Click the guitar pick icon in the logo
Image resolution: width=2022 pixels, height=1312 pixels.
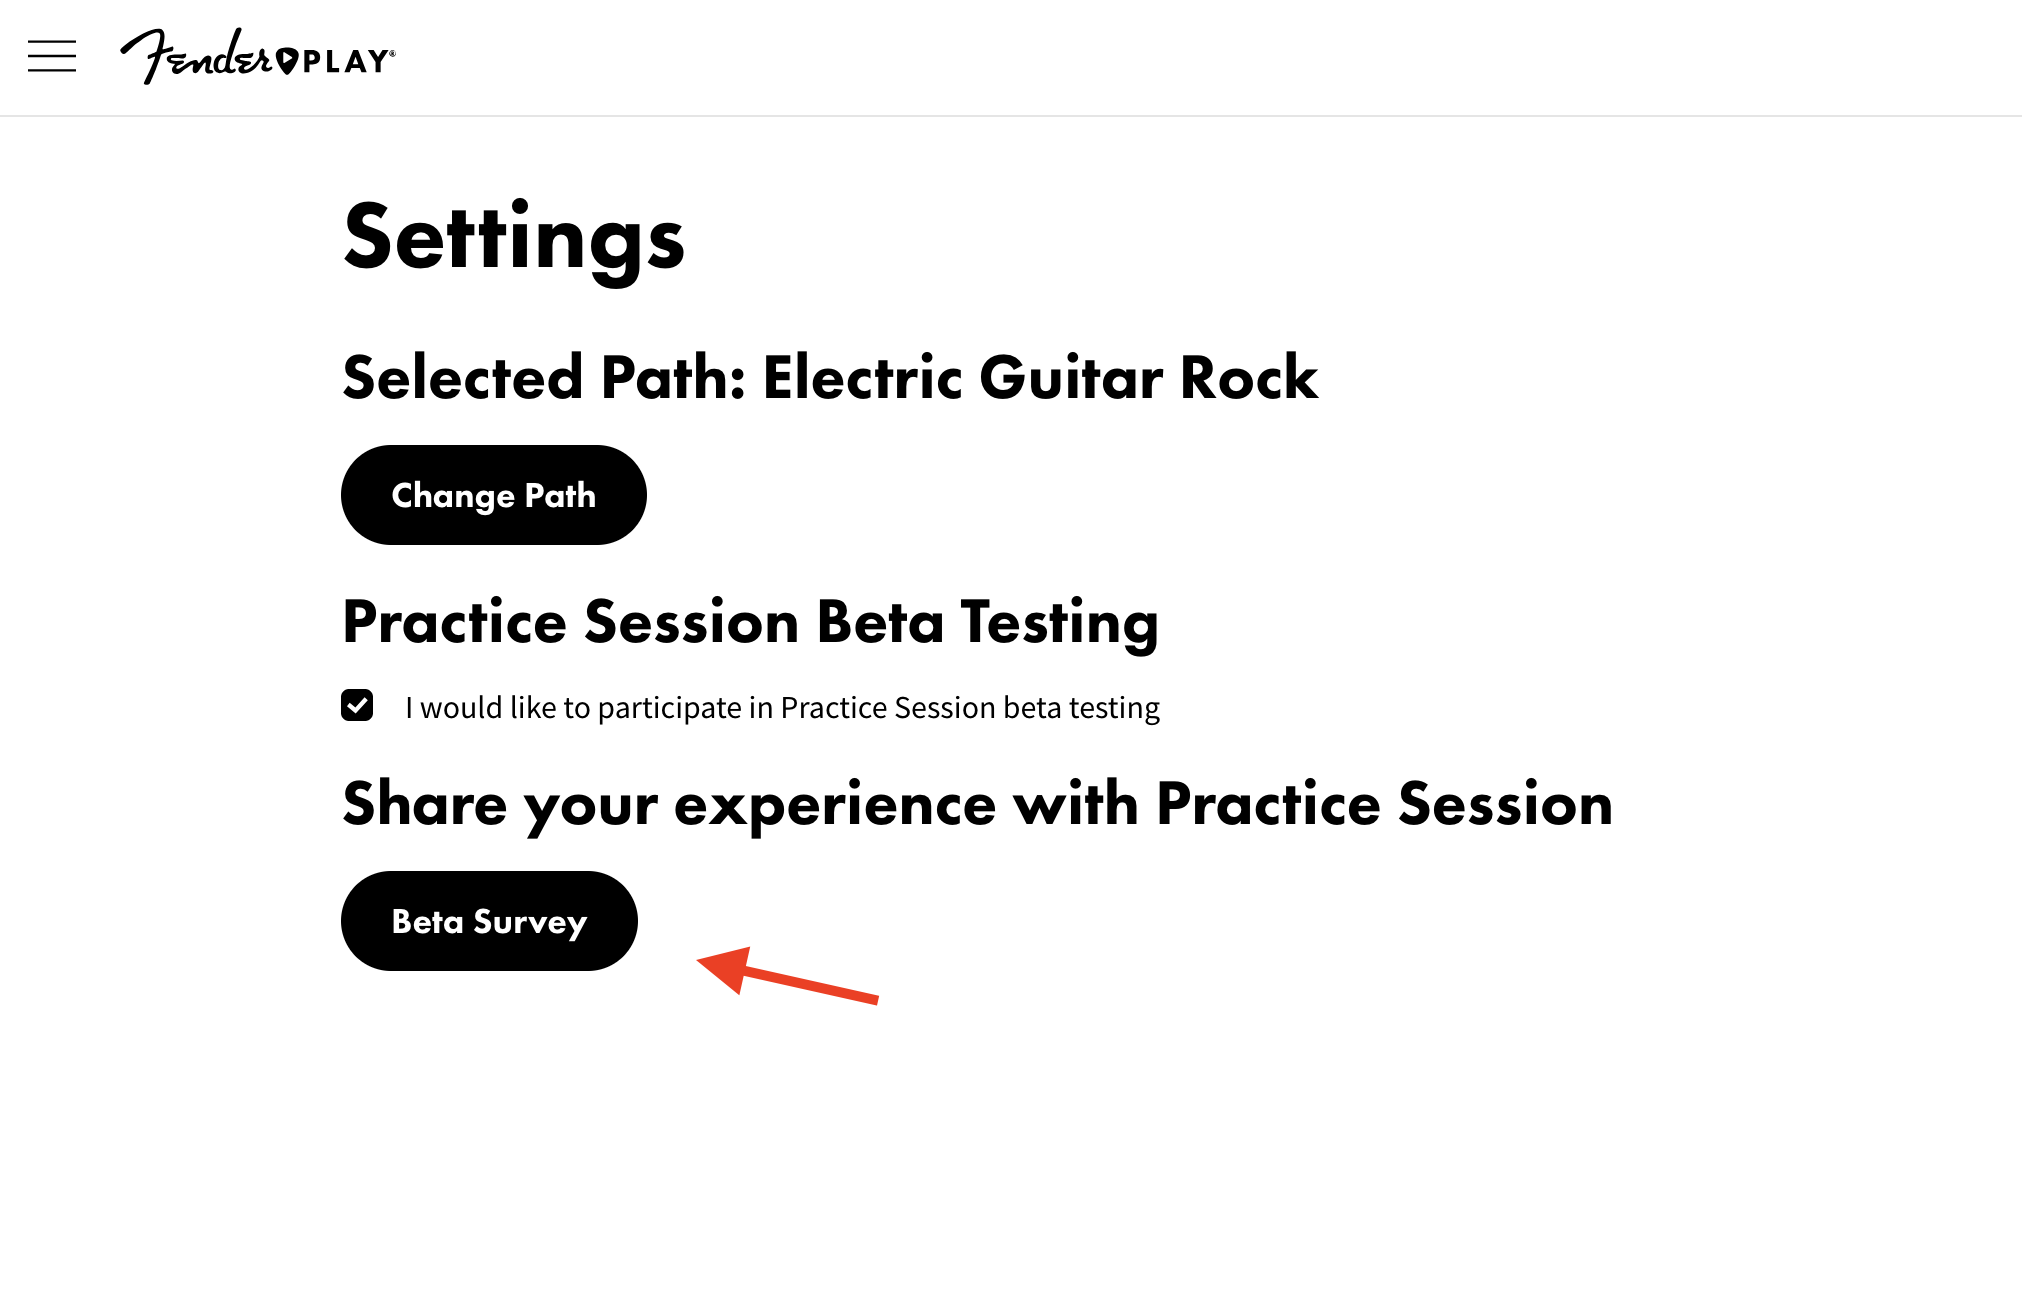click(286, 61)
